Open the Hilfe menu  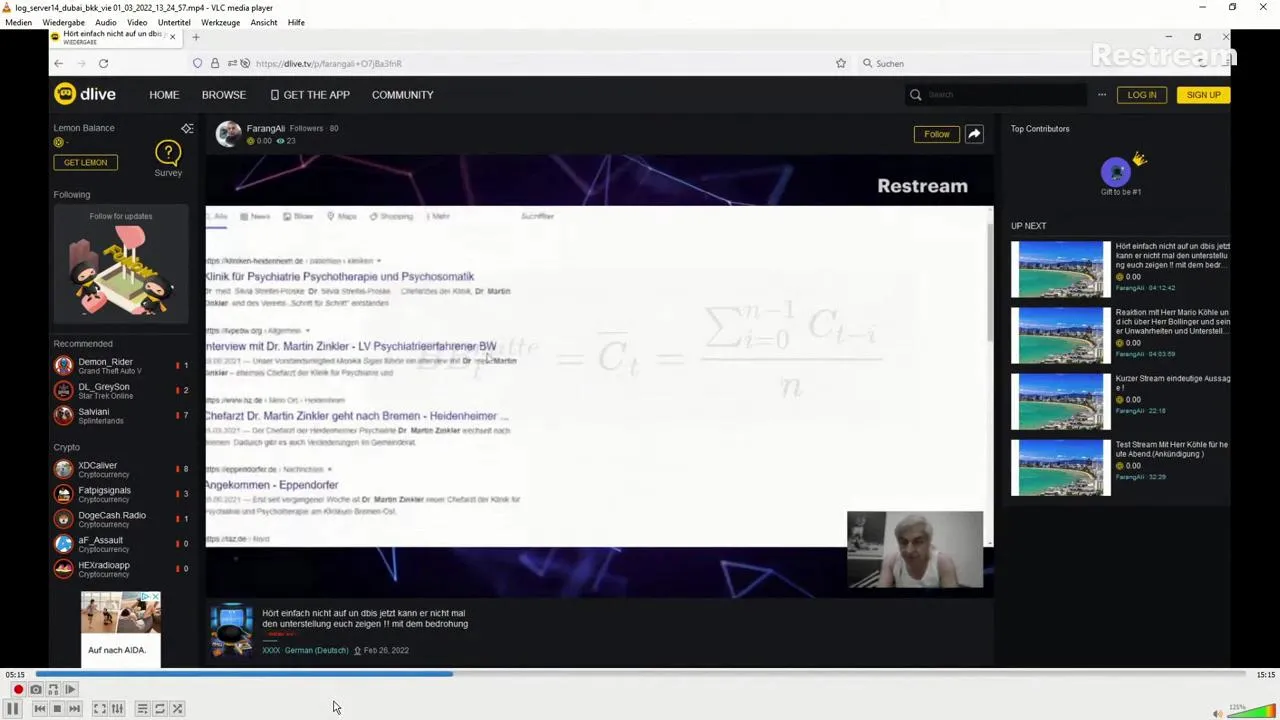tap(296, 22)
